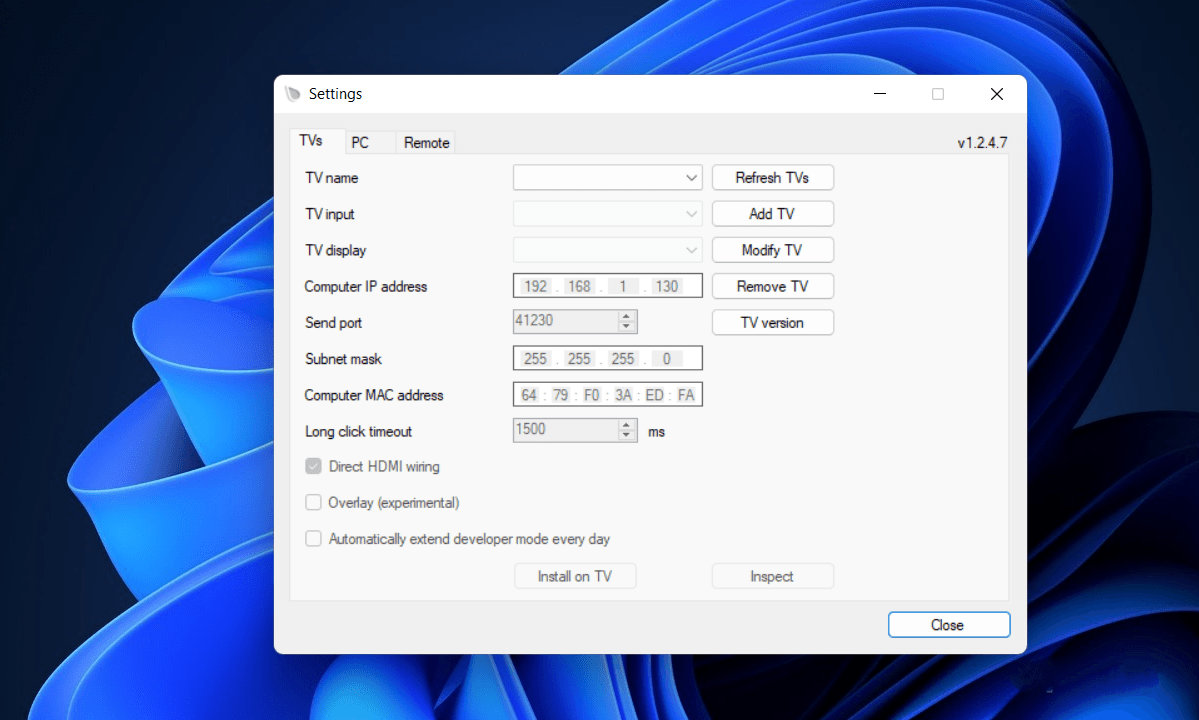Click the Subnet mask field
1199x720 pixels.
[x=607, y=359]
